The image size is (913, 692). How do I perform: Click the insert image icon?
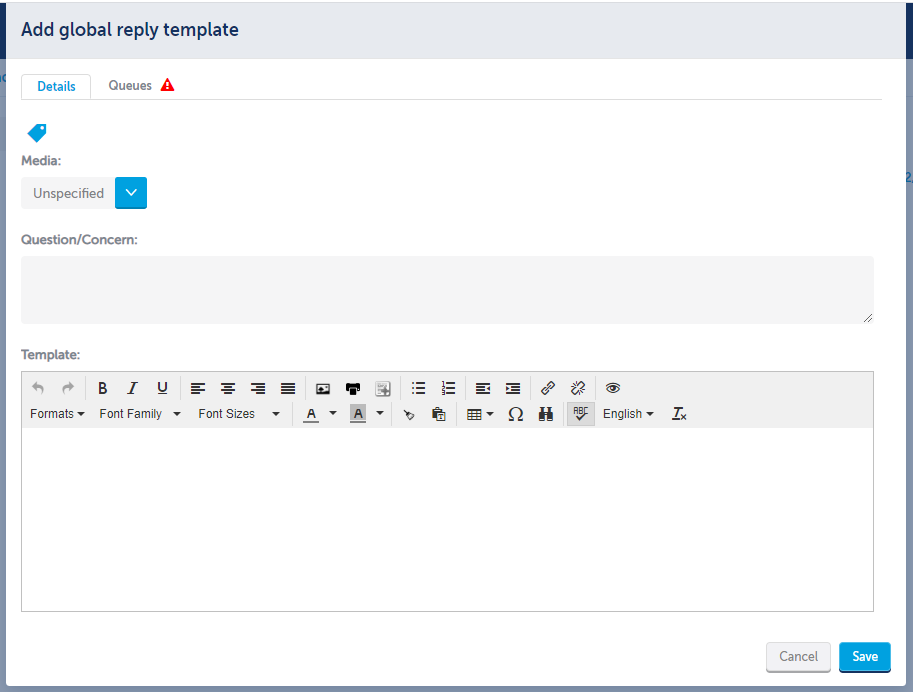323,388
